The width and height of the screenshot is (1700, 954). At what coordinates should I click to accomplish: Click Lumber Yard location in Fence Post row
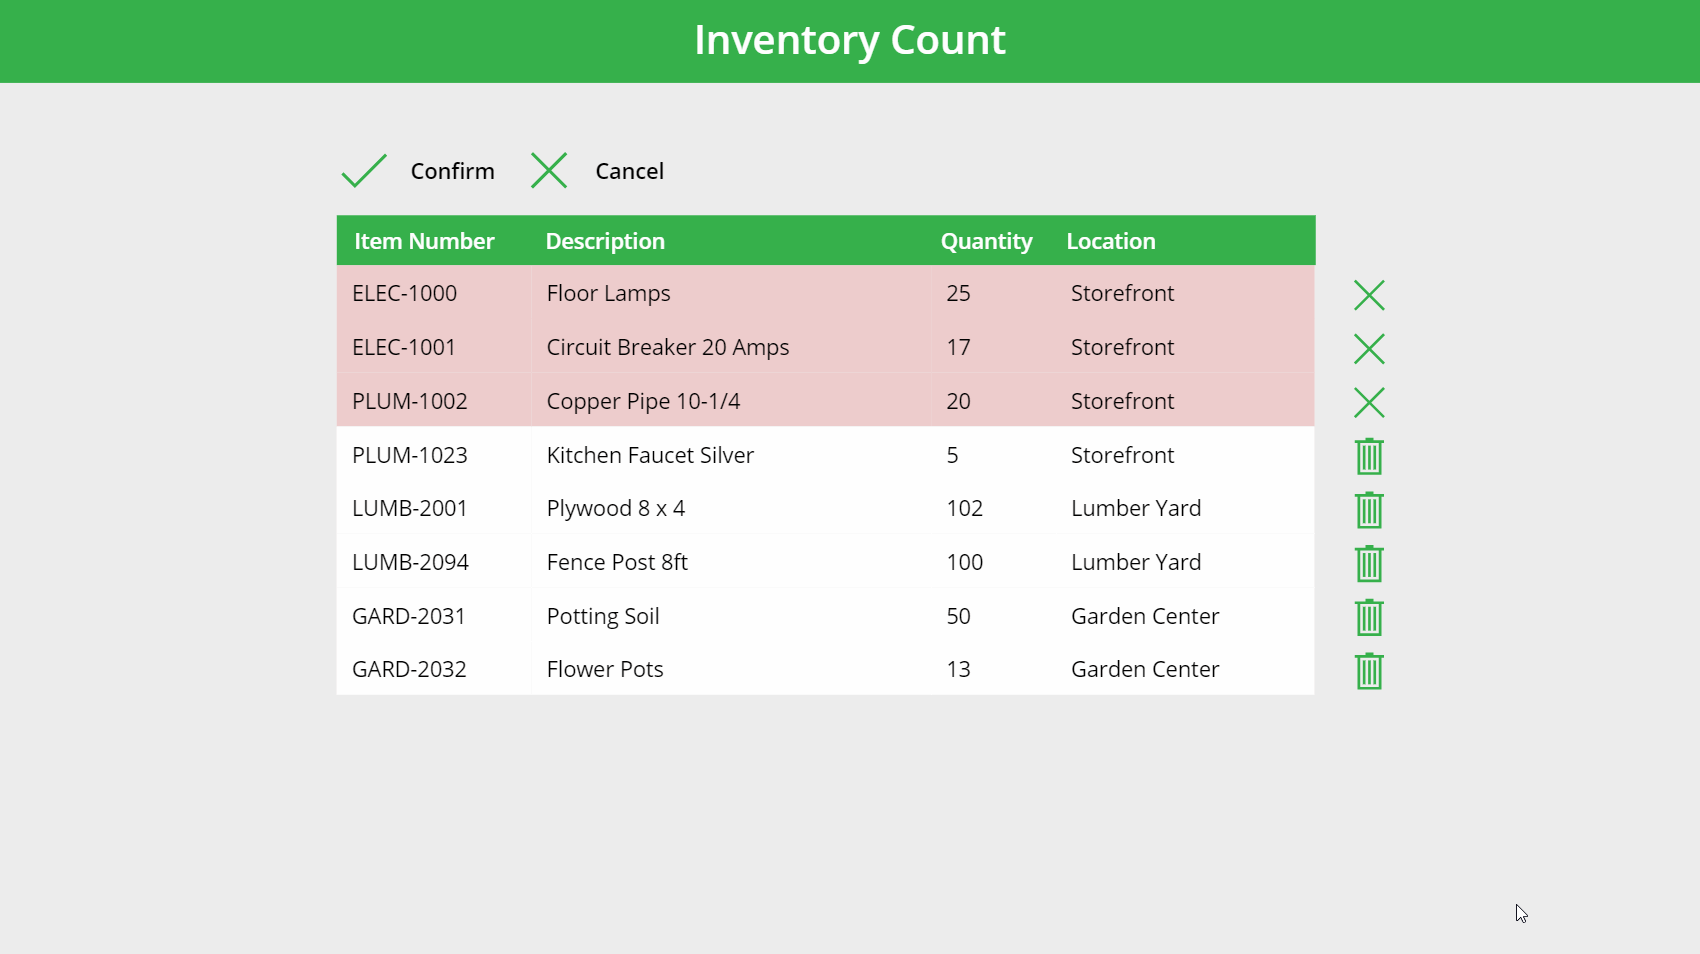click(x=1136, y=563)
